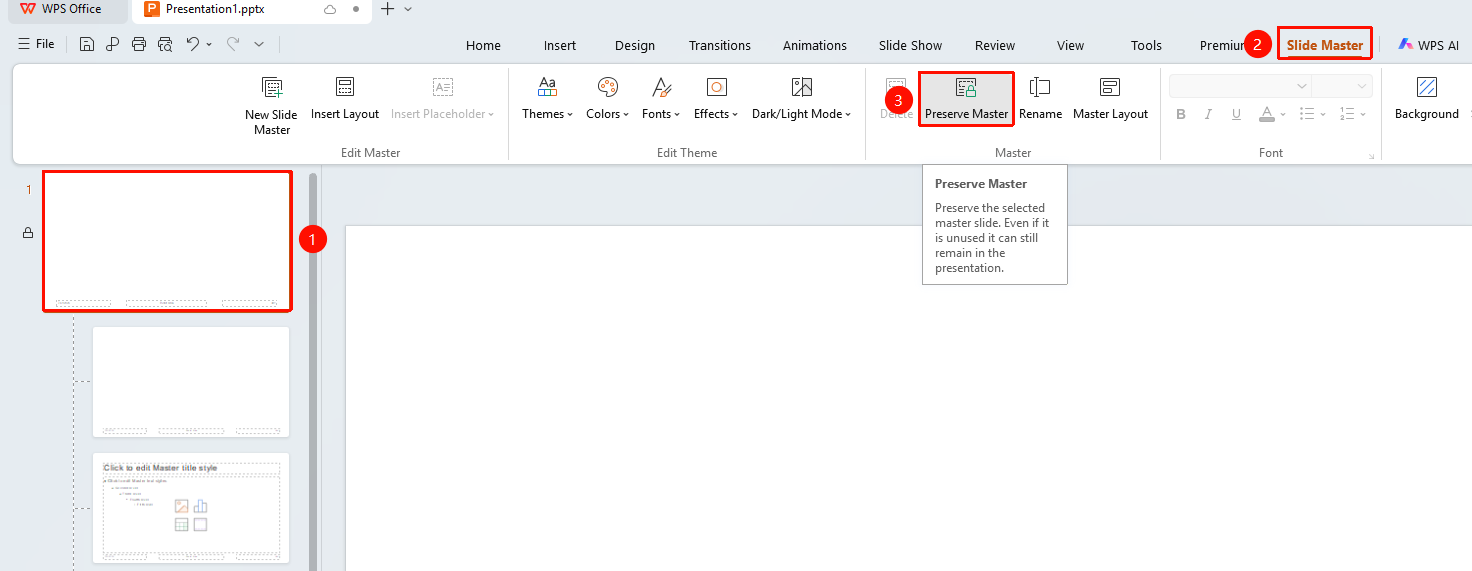Click the blank slide editing canvas
Image resolution: width=1472 pixels, height=571 pixels.
click(908, 398)
